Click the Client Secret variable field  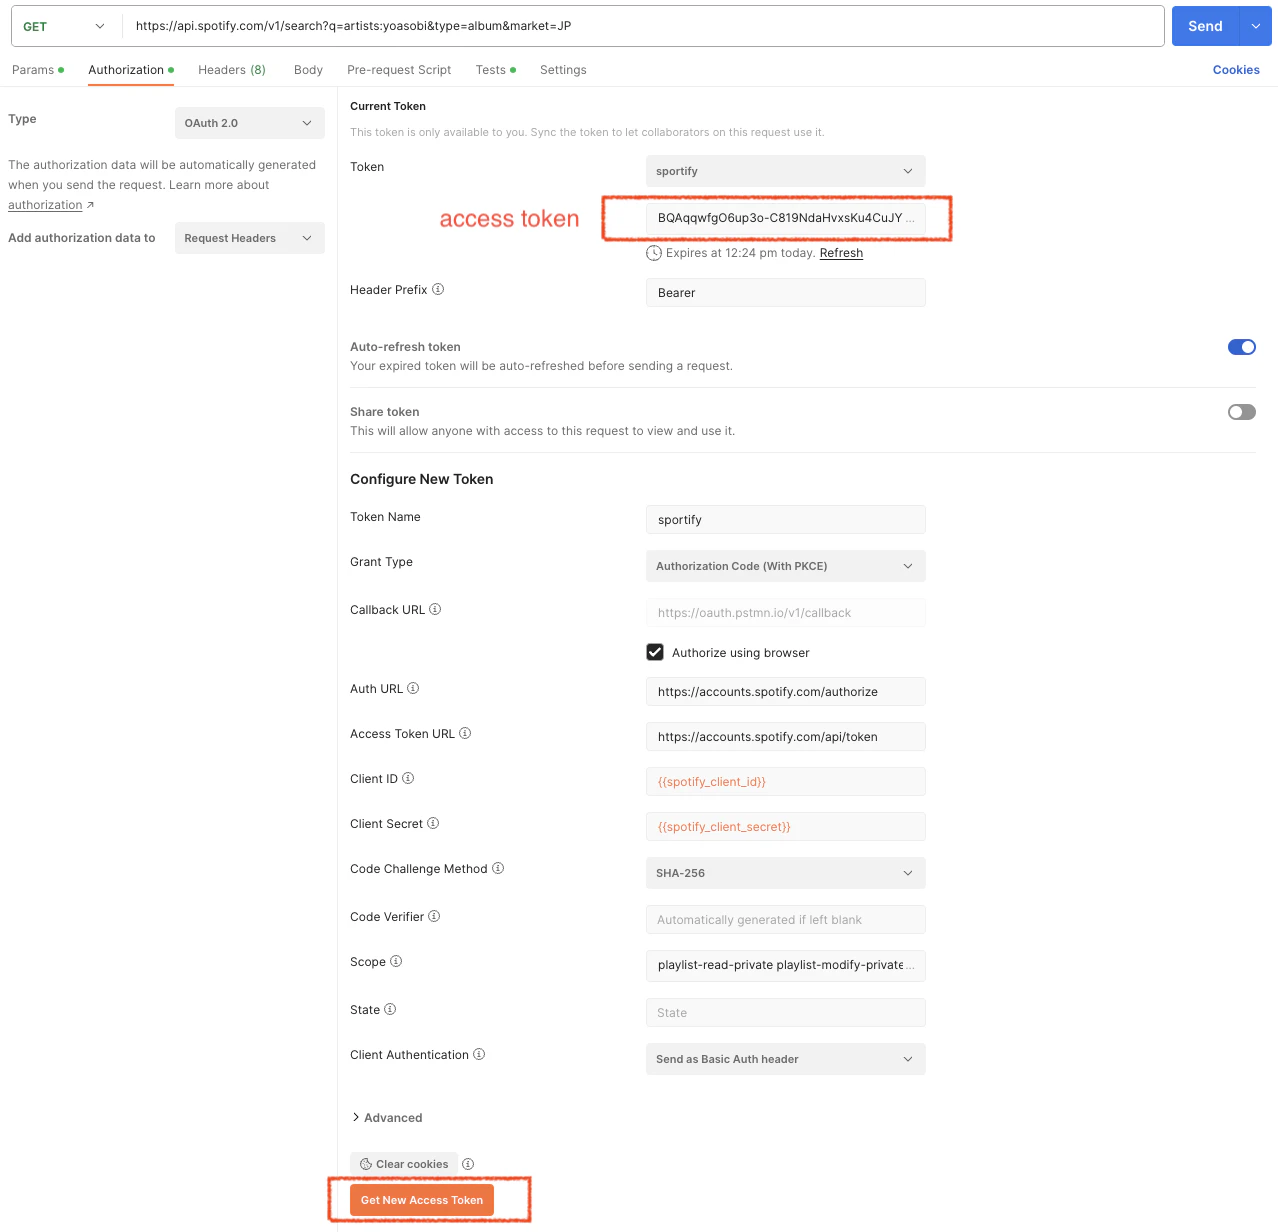(786, 827)
